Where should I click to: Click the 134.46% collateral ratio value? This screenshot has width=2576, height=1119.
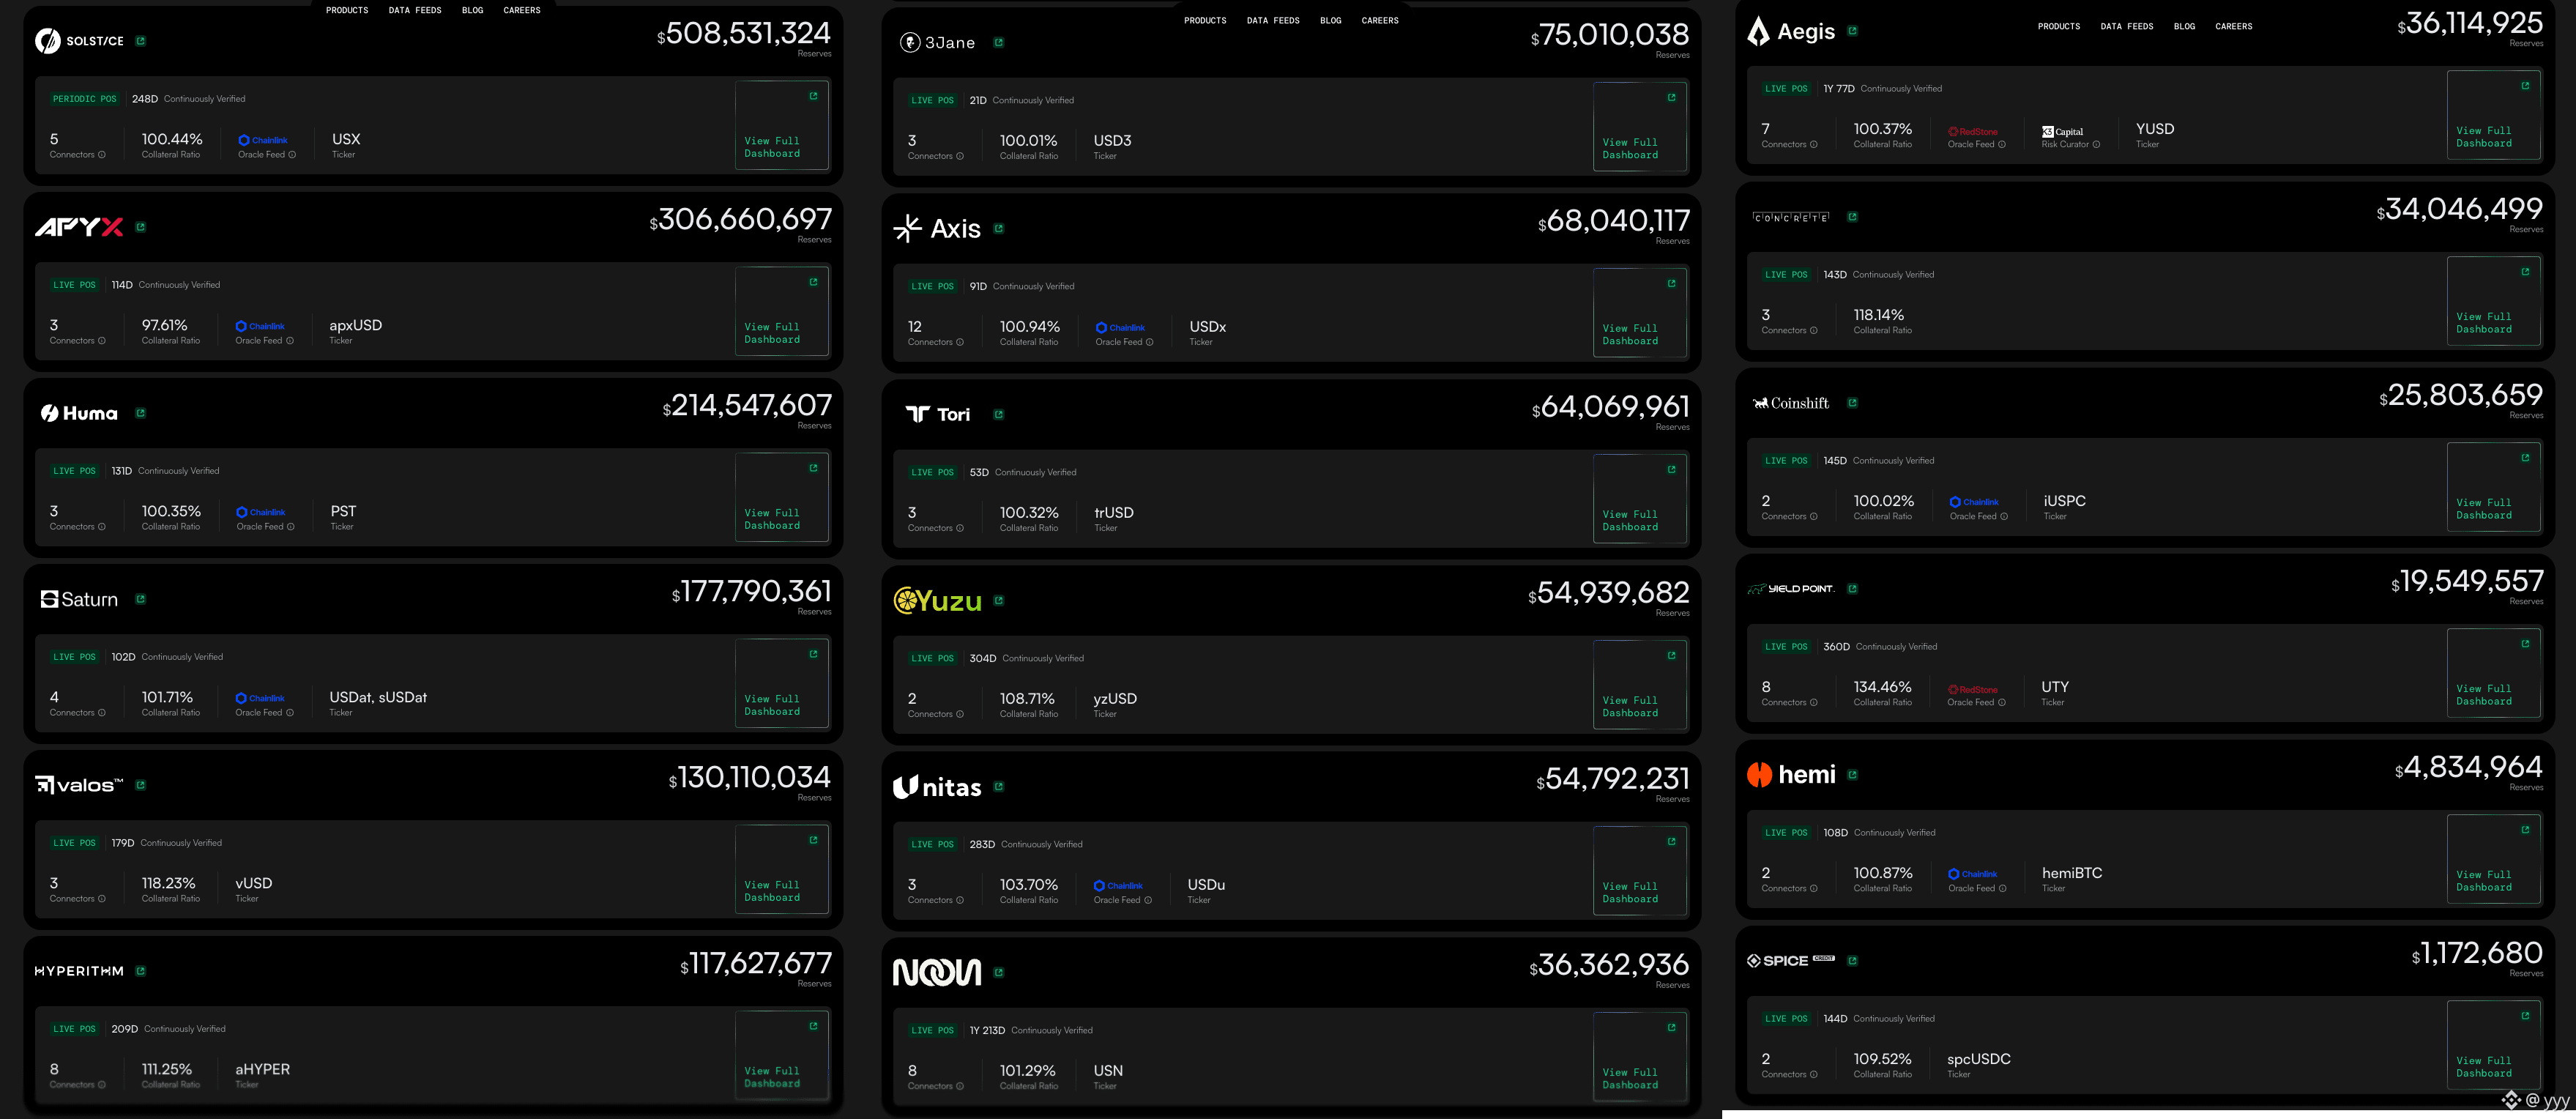[1882, 687]
